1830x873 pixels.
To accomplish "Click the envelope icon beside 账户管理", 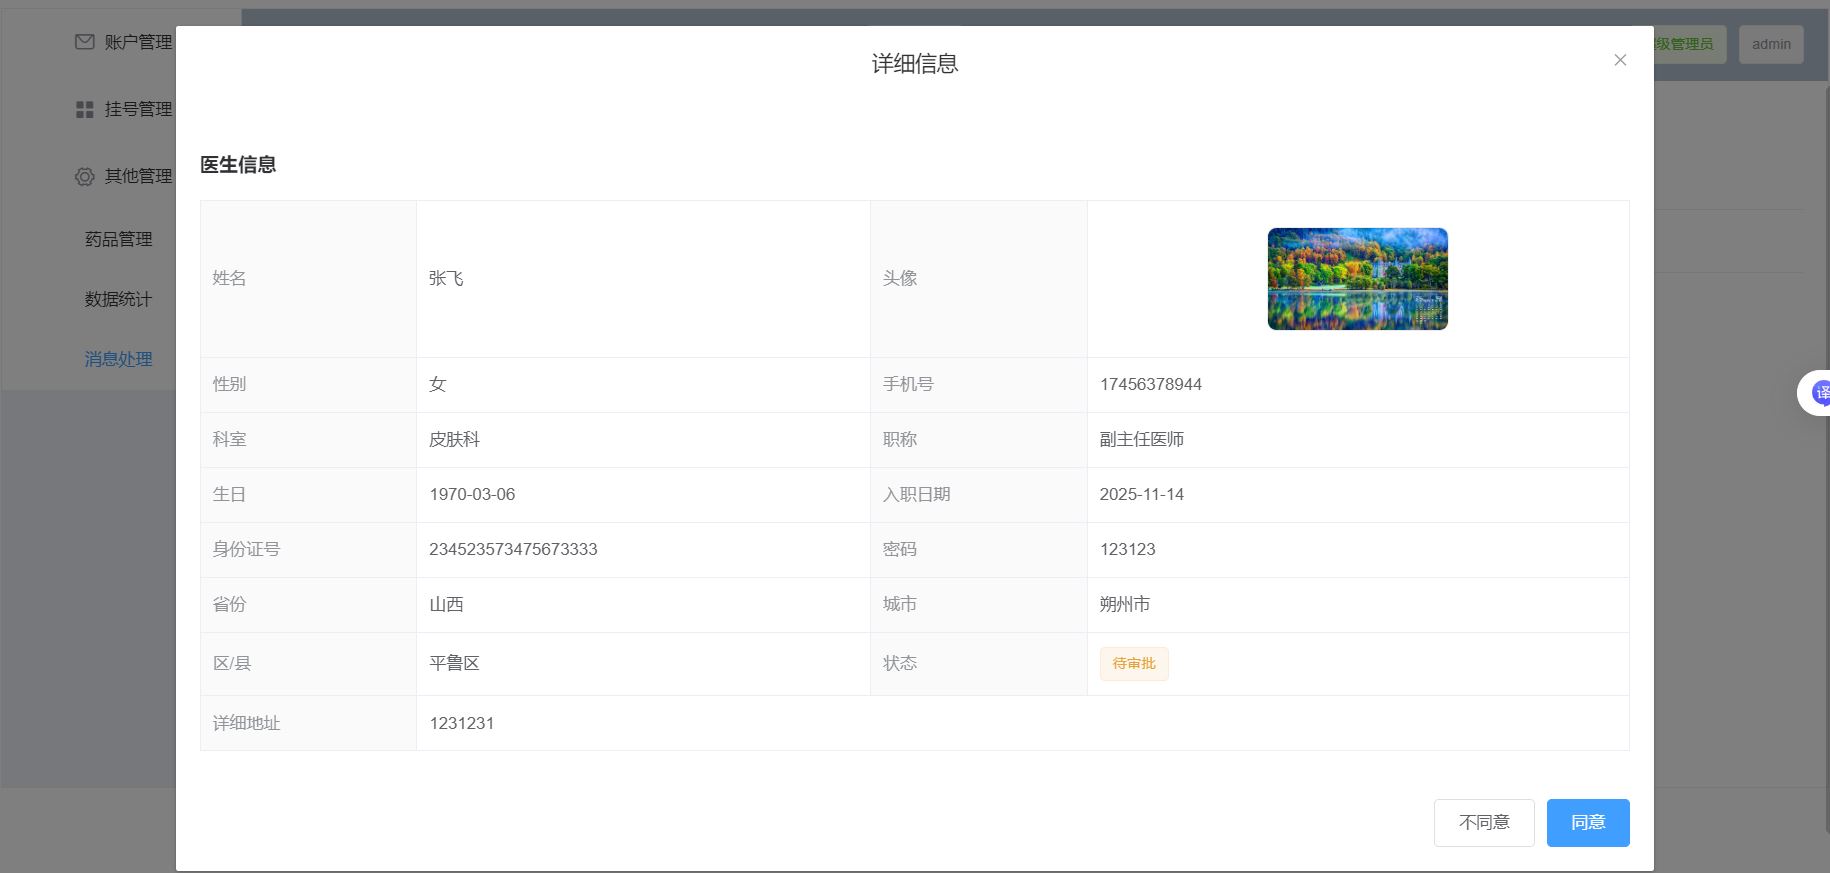I will tap(85, 42).
